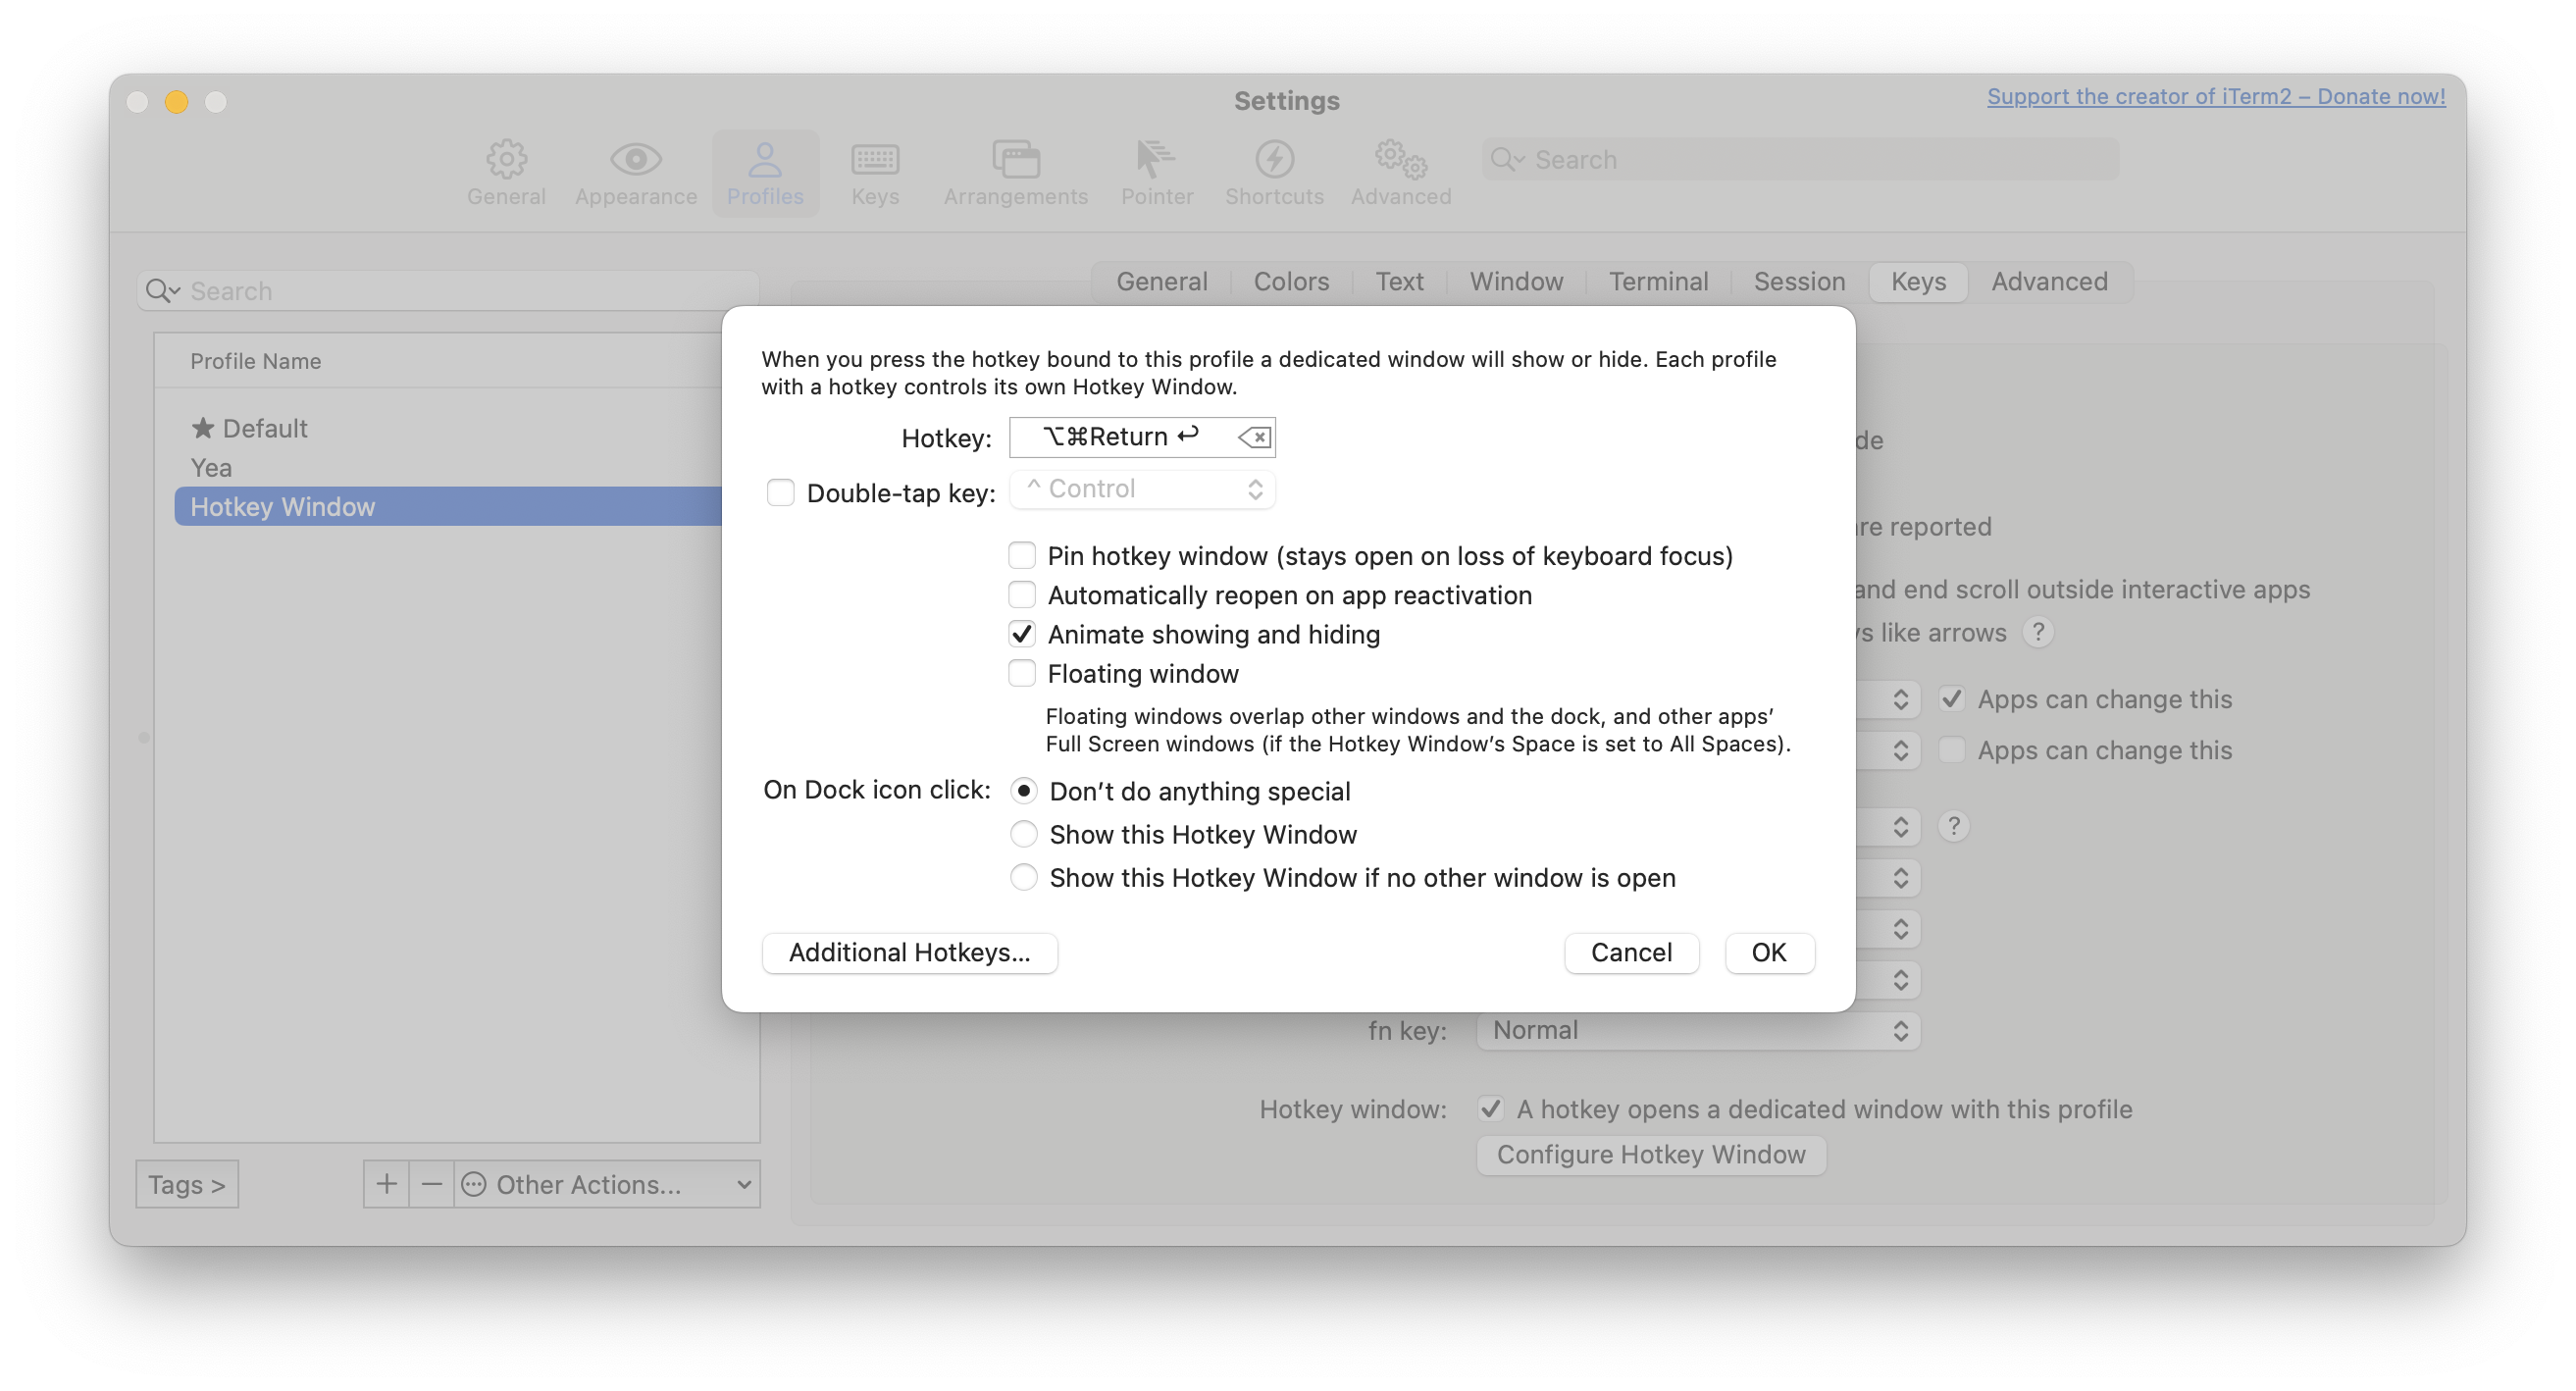
Task: Expand the Other Actions dropdown
Action: (x=606, y=1184)
